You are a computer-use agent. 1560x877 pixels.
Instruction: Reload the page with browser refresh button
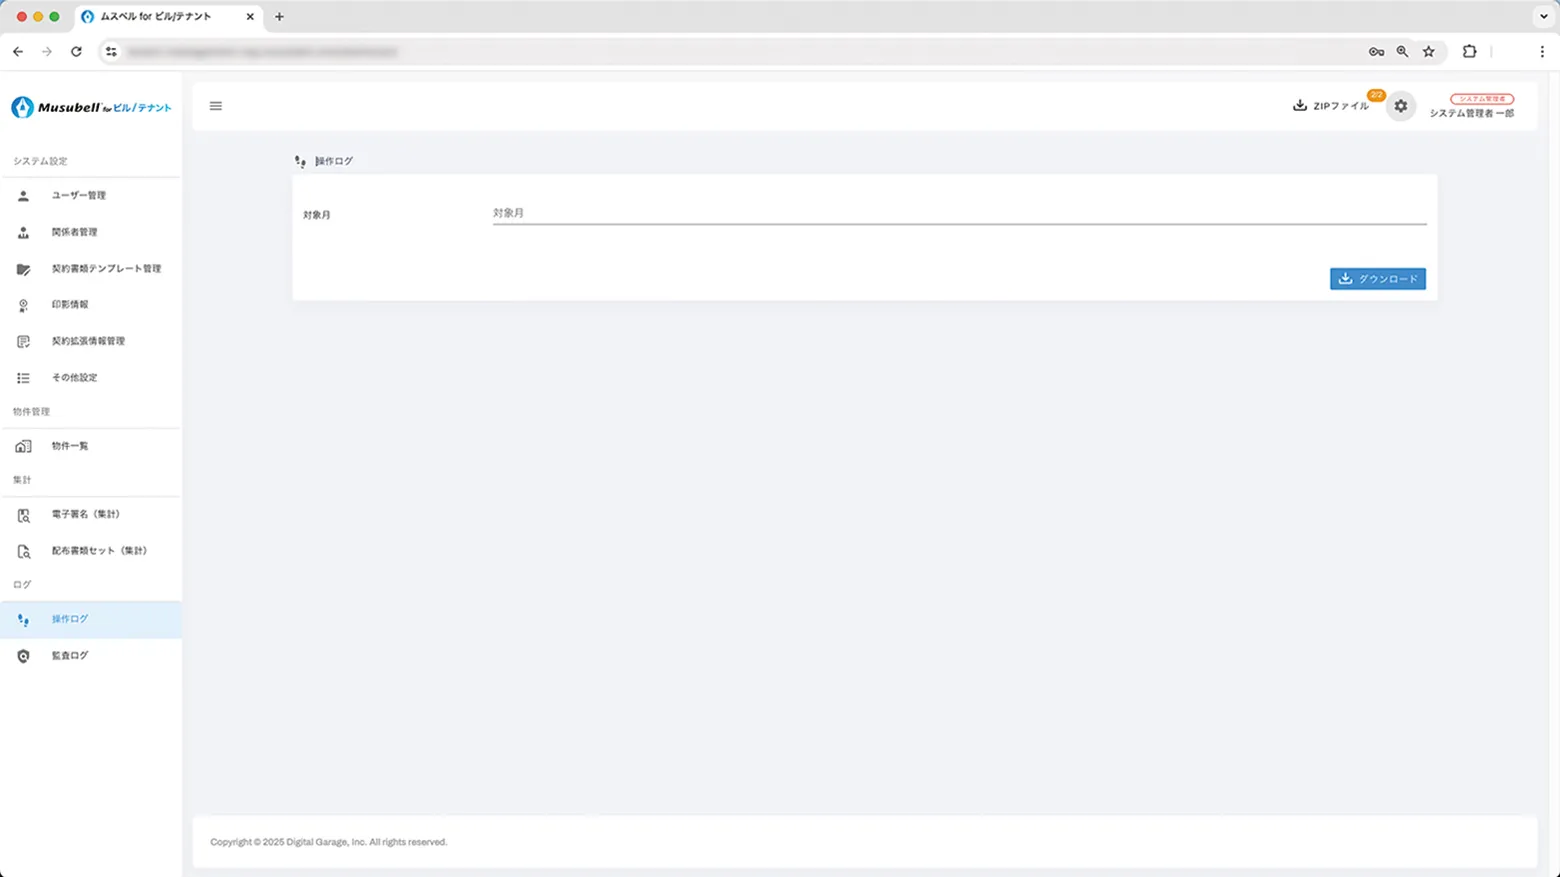tap(76, 52)
